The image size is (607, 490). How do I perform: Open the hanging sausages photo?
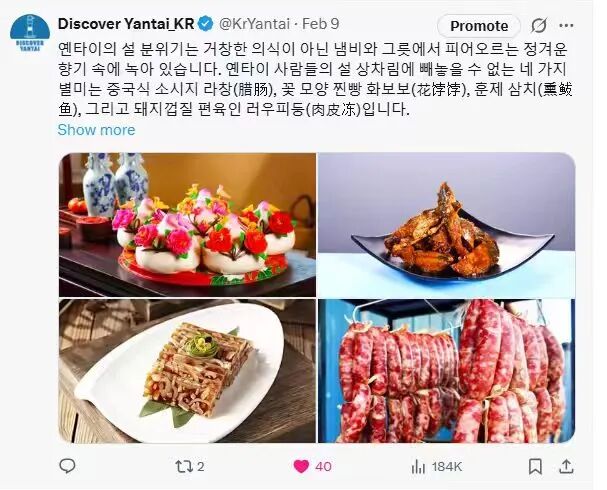click(446, 371)
